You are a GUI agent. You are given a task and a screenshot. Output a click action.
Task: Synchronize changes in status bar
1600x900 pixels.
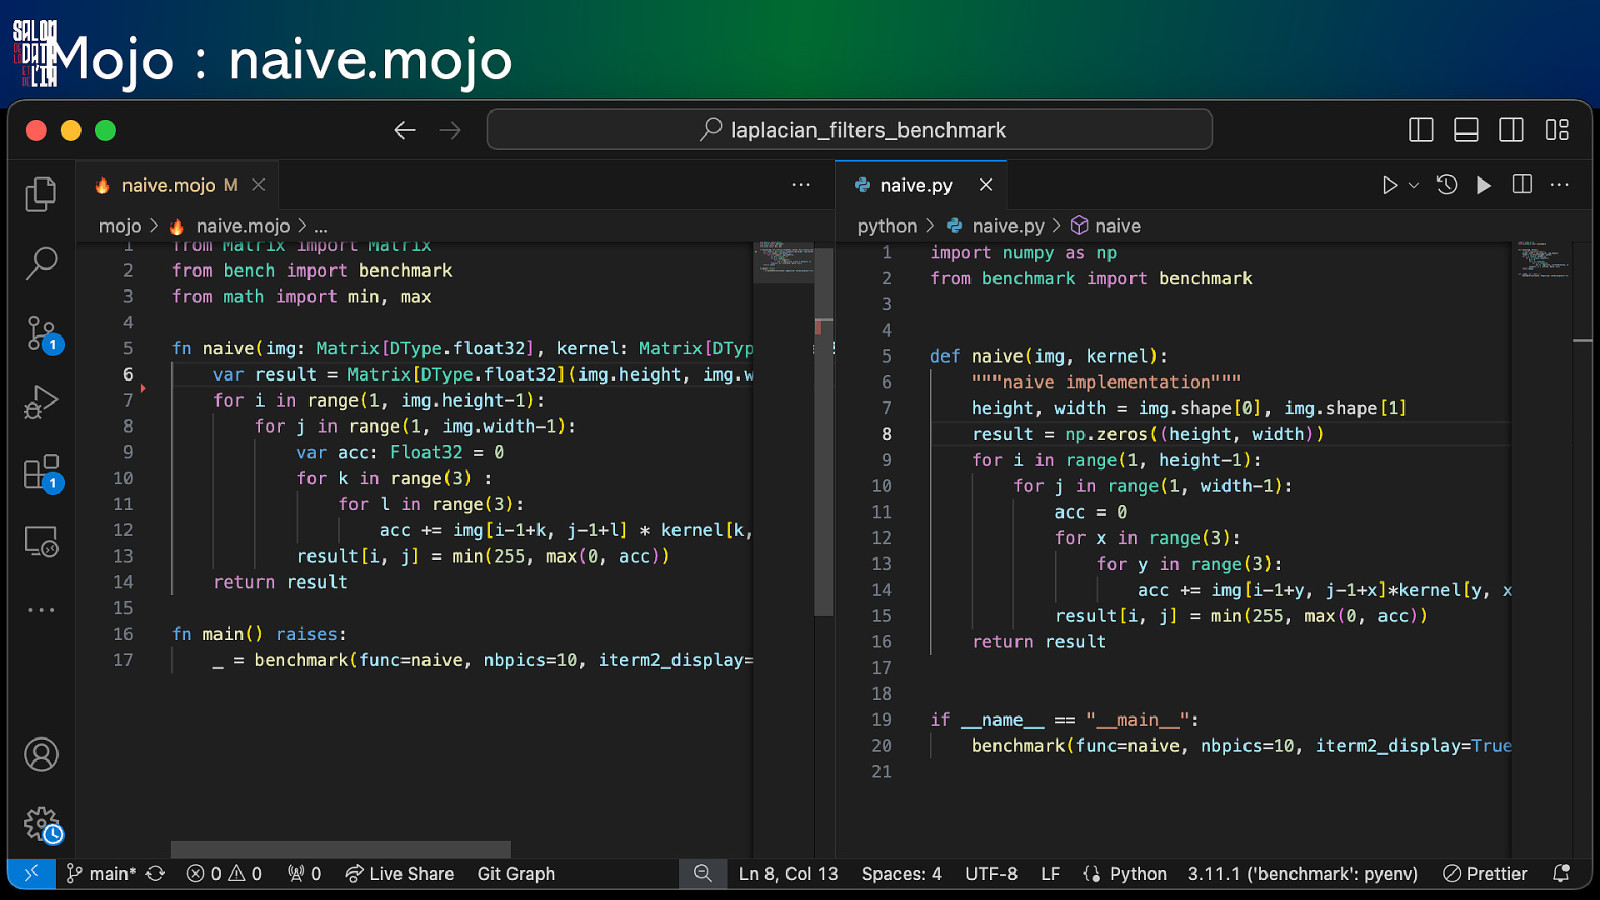point(156,873)
